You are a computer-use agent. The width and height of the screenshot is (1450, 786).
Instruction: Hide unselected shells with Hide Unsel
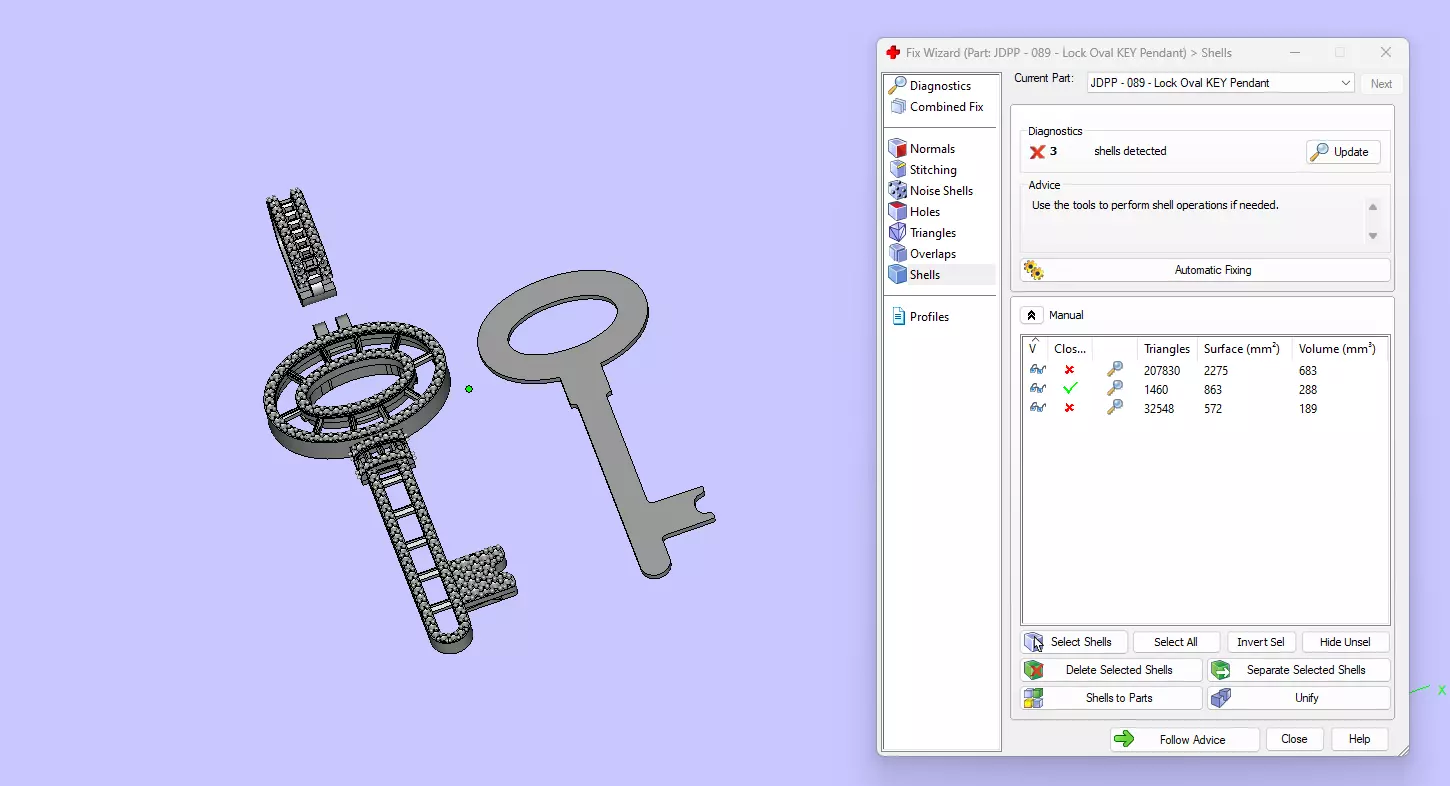pos(1345,642)
